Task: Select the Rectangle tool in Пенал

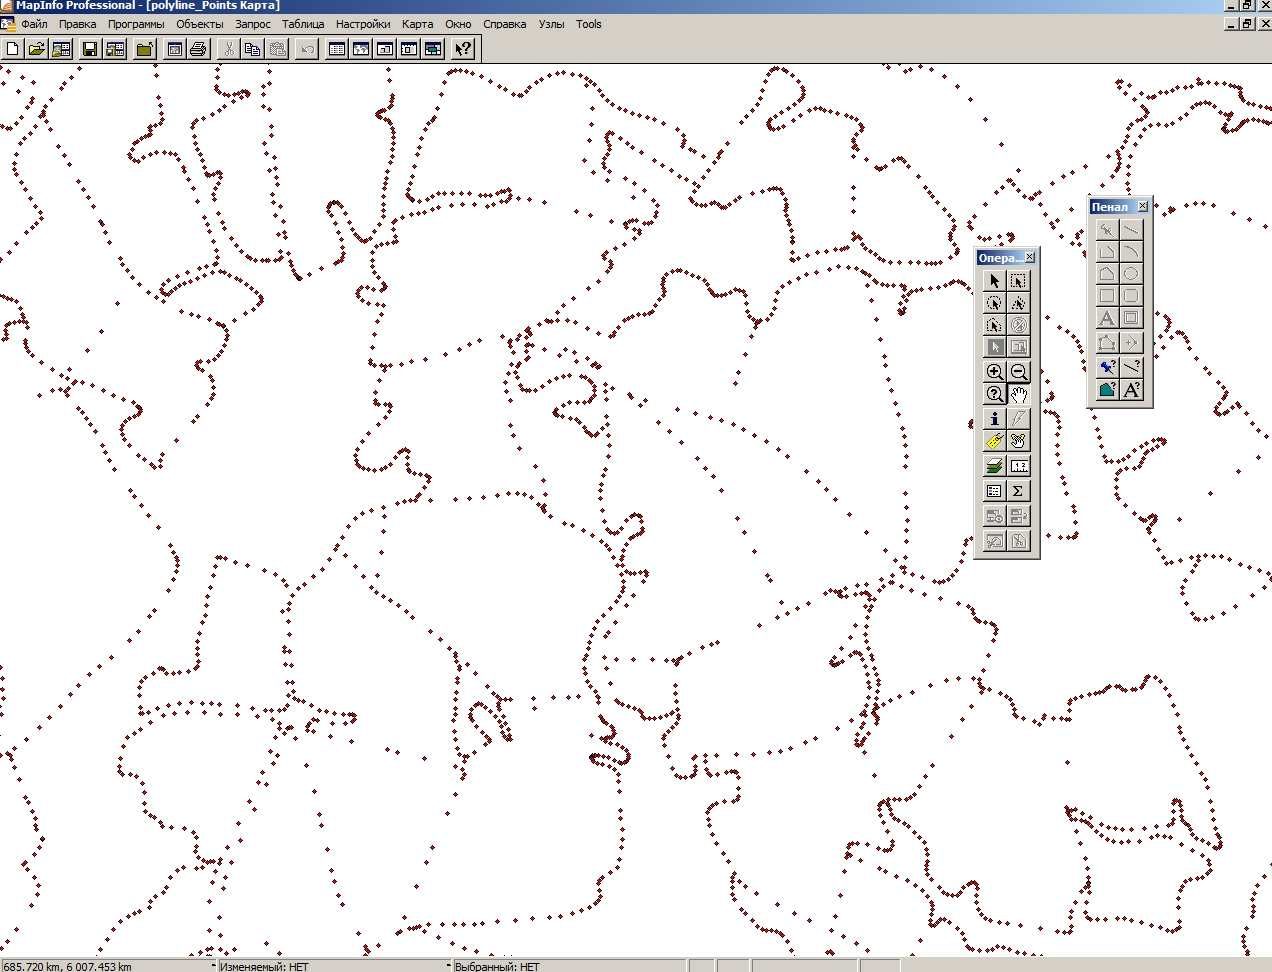Action: pos(1106,296)
